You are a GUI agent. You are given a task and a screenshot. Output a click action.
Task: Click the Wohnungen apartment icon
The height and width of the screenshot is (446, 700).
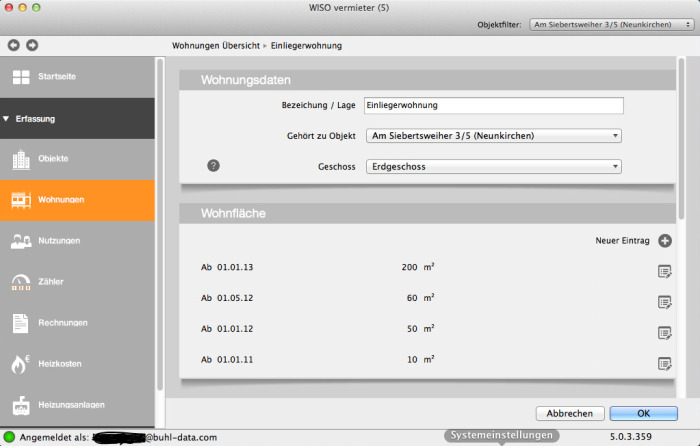pos(21,200)
